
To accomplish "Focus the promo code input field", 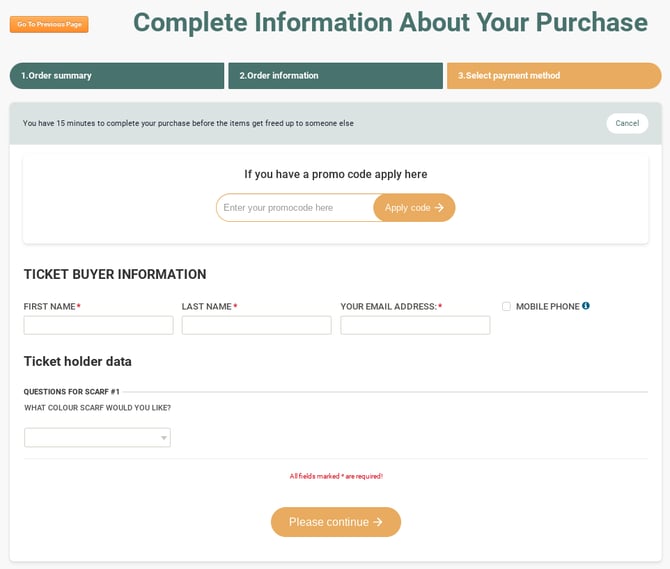I will coord(295,208).
